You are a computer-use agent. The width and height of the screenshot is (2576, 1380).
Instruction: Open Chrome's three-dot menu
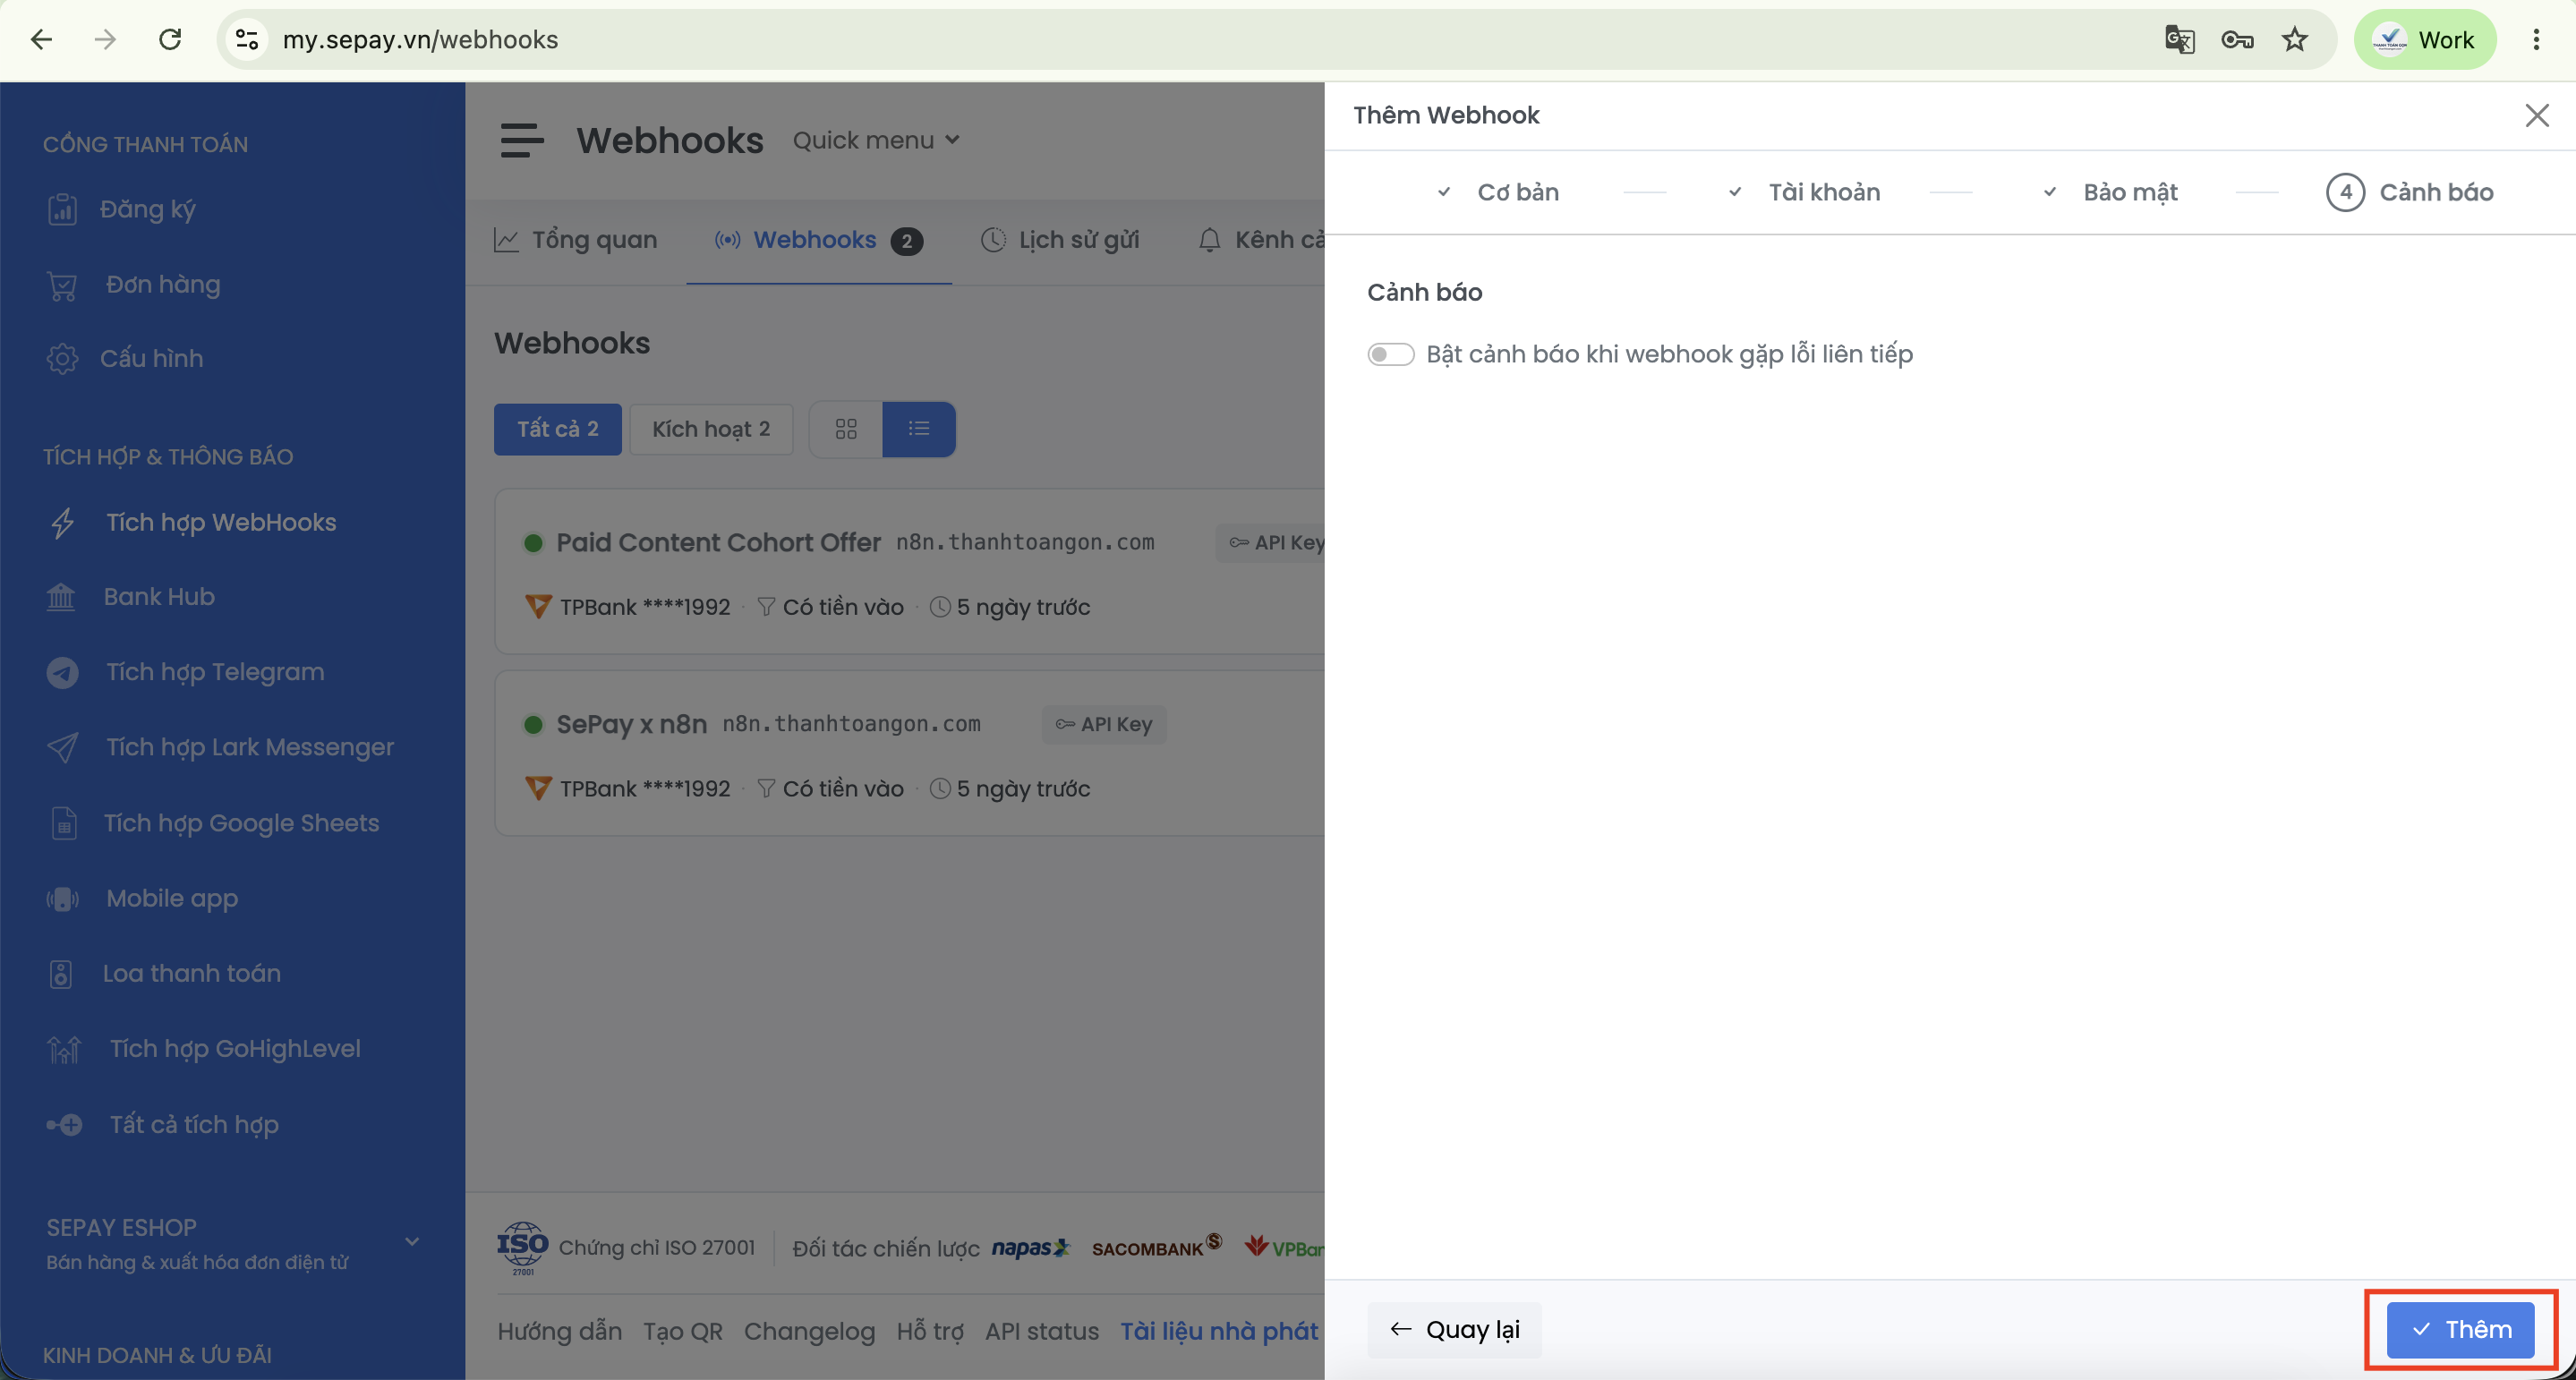[x=2536, y=40]
